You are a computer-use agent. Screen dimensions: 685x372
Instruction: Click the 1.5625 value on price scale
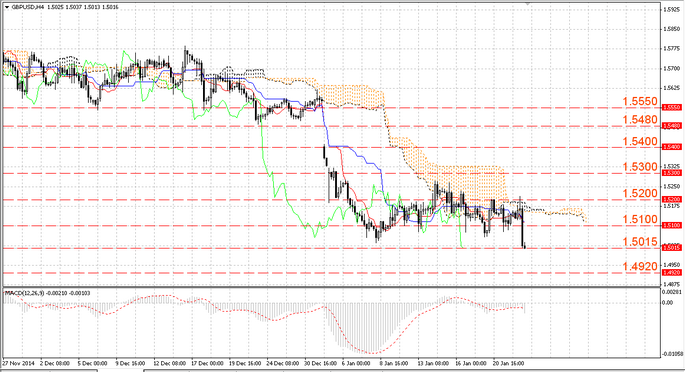coord(671,88)
